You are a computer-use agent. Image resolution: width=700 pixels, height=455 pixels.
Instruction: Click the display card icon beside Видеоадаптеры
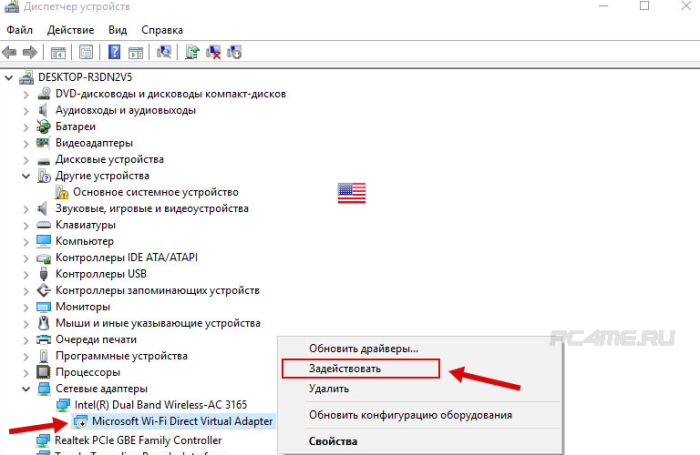click(x=43, y=143)
